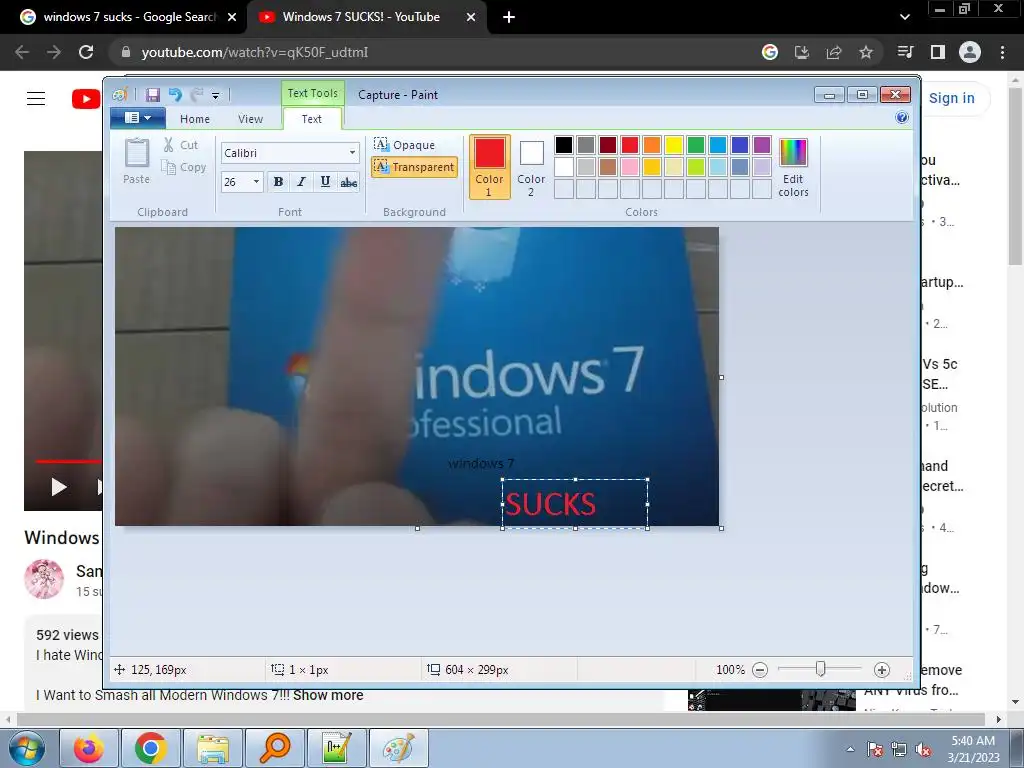Click Show more in video description
The width and height of the screenshot is (1024, 768).
tap(328, 696)
